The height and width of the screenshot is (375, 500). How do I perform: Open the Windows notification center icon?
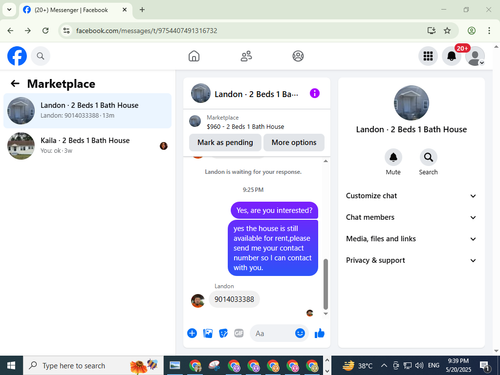pyautogui.click(x=485, y=366)
